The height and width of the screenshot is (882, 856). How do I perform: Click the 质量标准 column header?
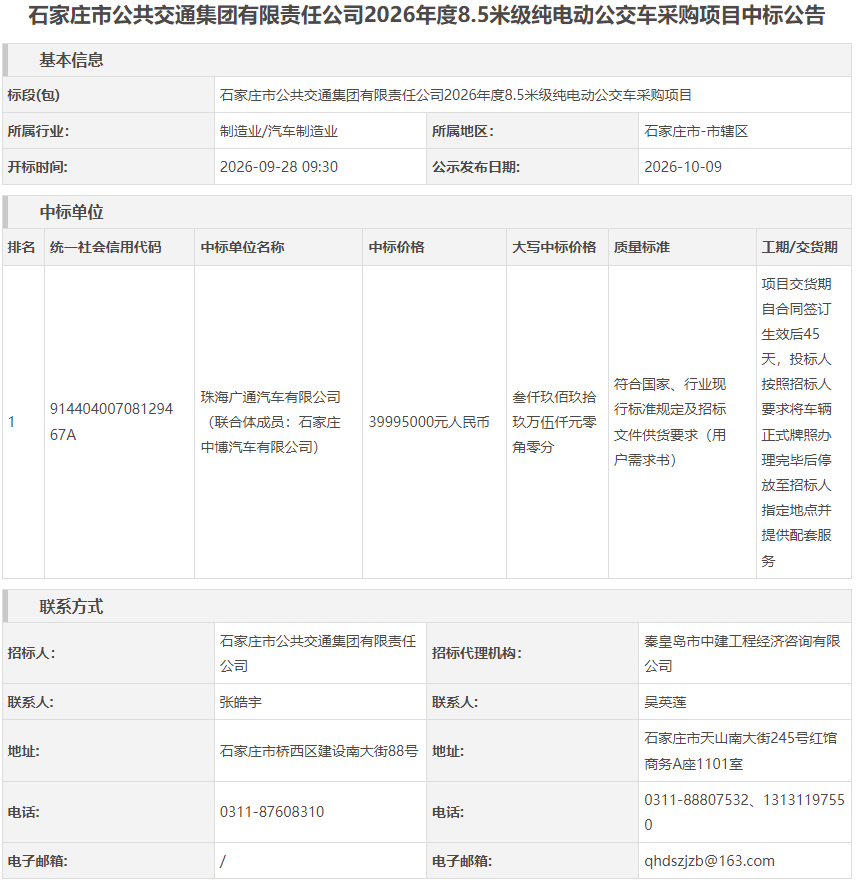642,247
